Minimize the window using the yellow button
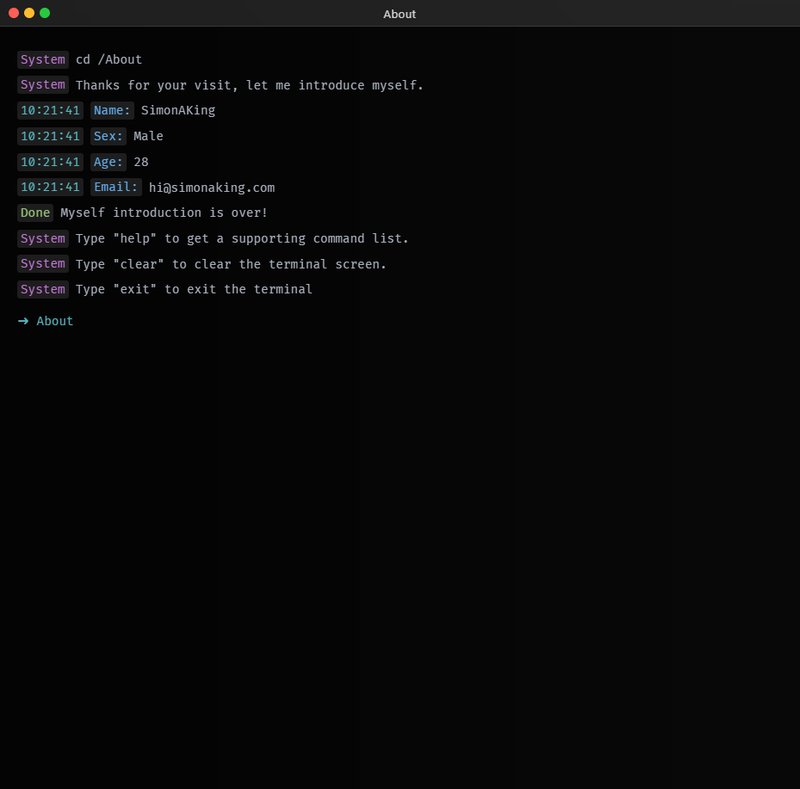Viewport: 800px width, 789px height. coord(30,13)
